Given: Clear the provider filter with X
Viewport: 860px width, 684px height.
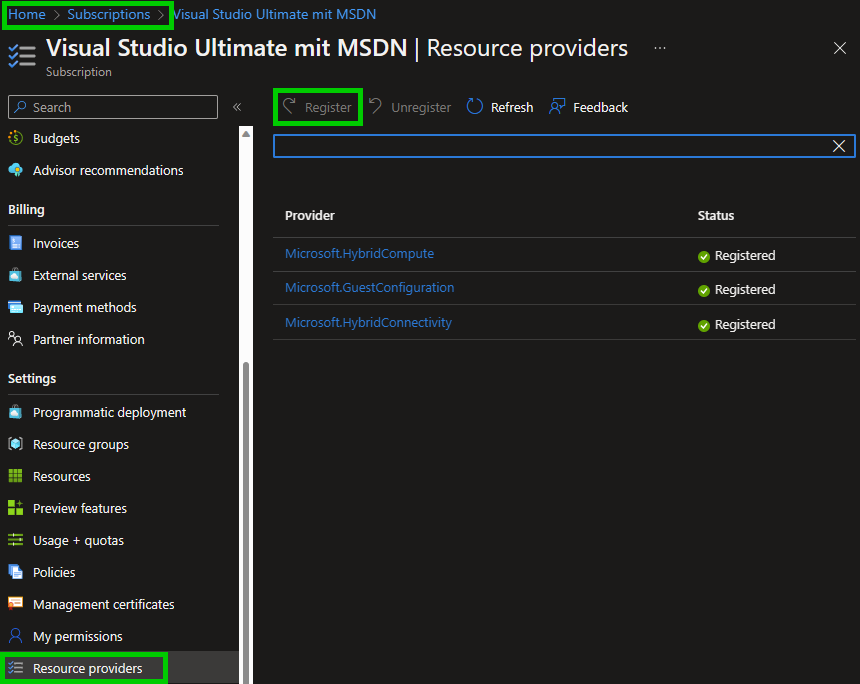Looking at the screenshot, I should 839,146.
